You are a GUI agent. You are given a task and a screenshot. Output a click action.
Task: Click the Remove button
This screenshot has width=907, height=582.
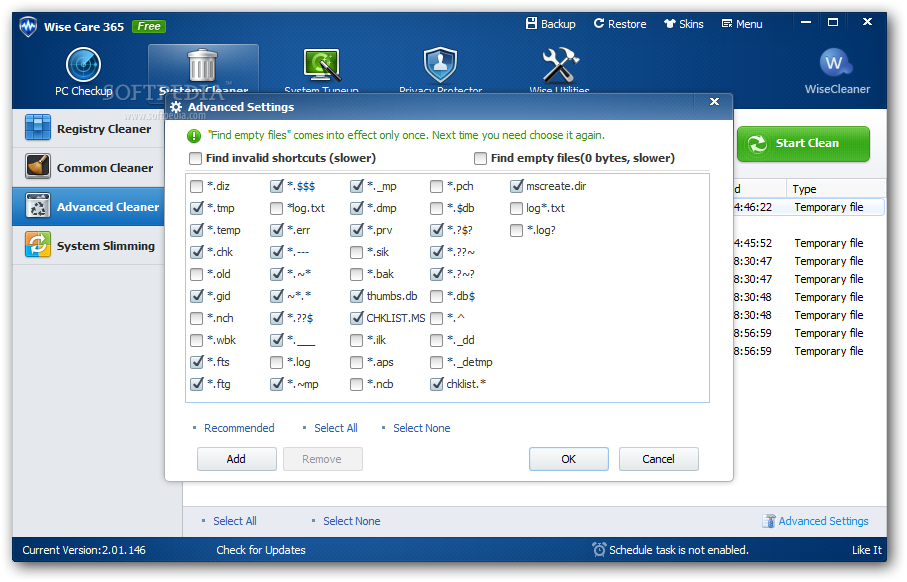pyautogui.click(x=322, y=459)
